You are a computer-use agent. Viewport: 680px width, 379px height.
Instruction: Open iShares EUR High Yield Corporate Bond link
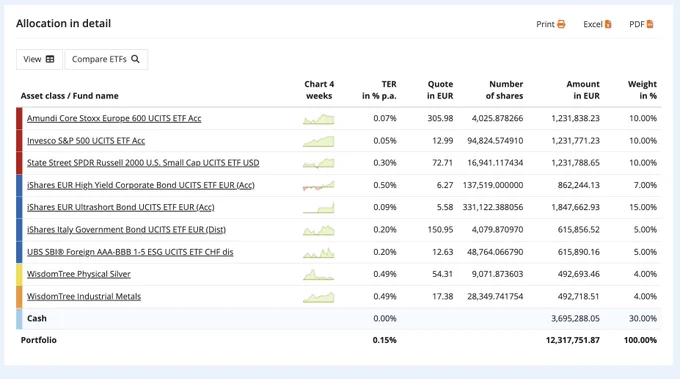(141, 186)
